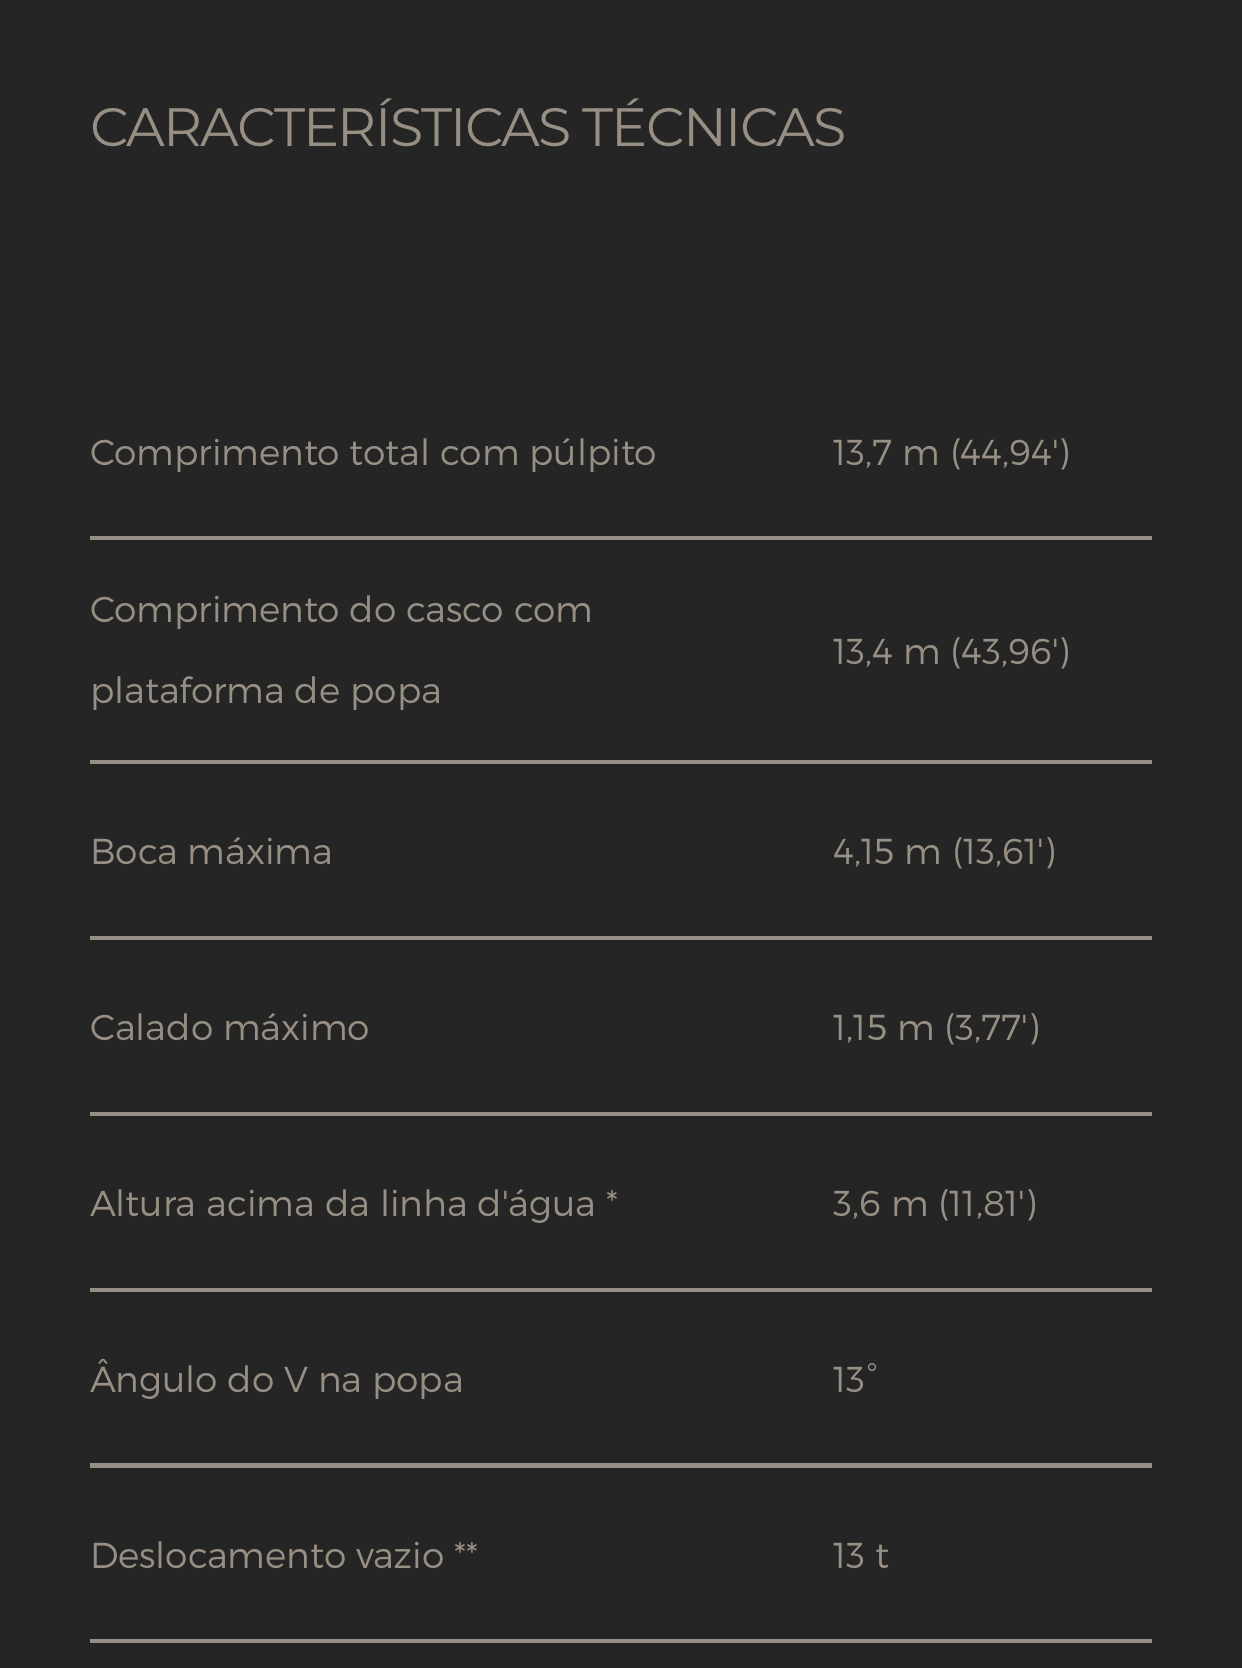Click the 13° angle value
Viewport: 1242px width, 1668px height.
(855, 1380)
